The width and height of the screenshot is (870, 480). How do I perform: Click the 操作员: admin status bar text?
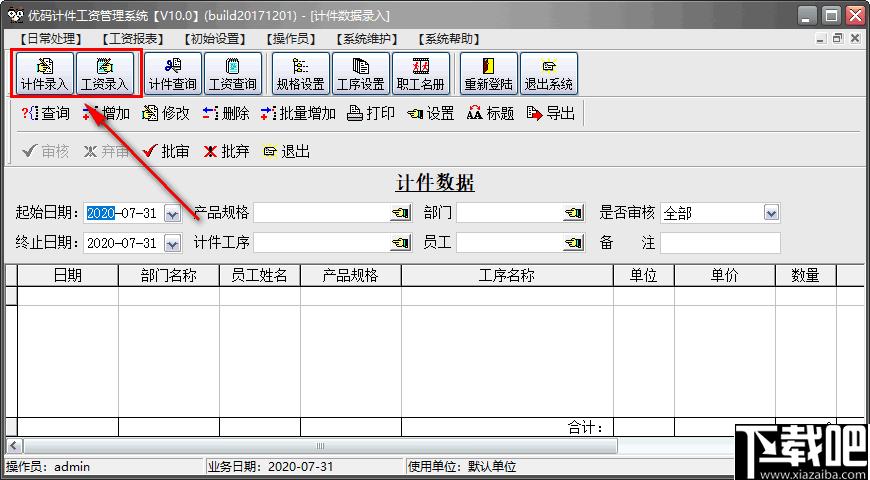[x=48, y=467]
